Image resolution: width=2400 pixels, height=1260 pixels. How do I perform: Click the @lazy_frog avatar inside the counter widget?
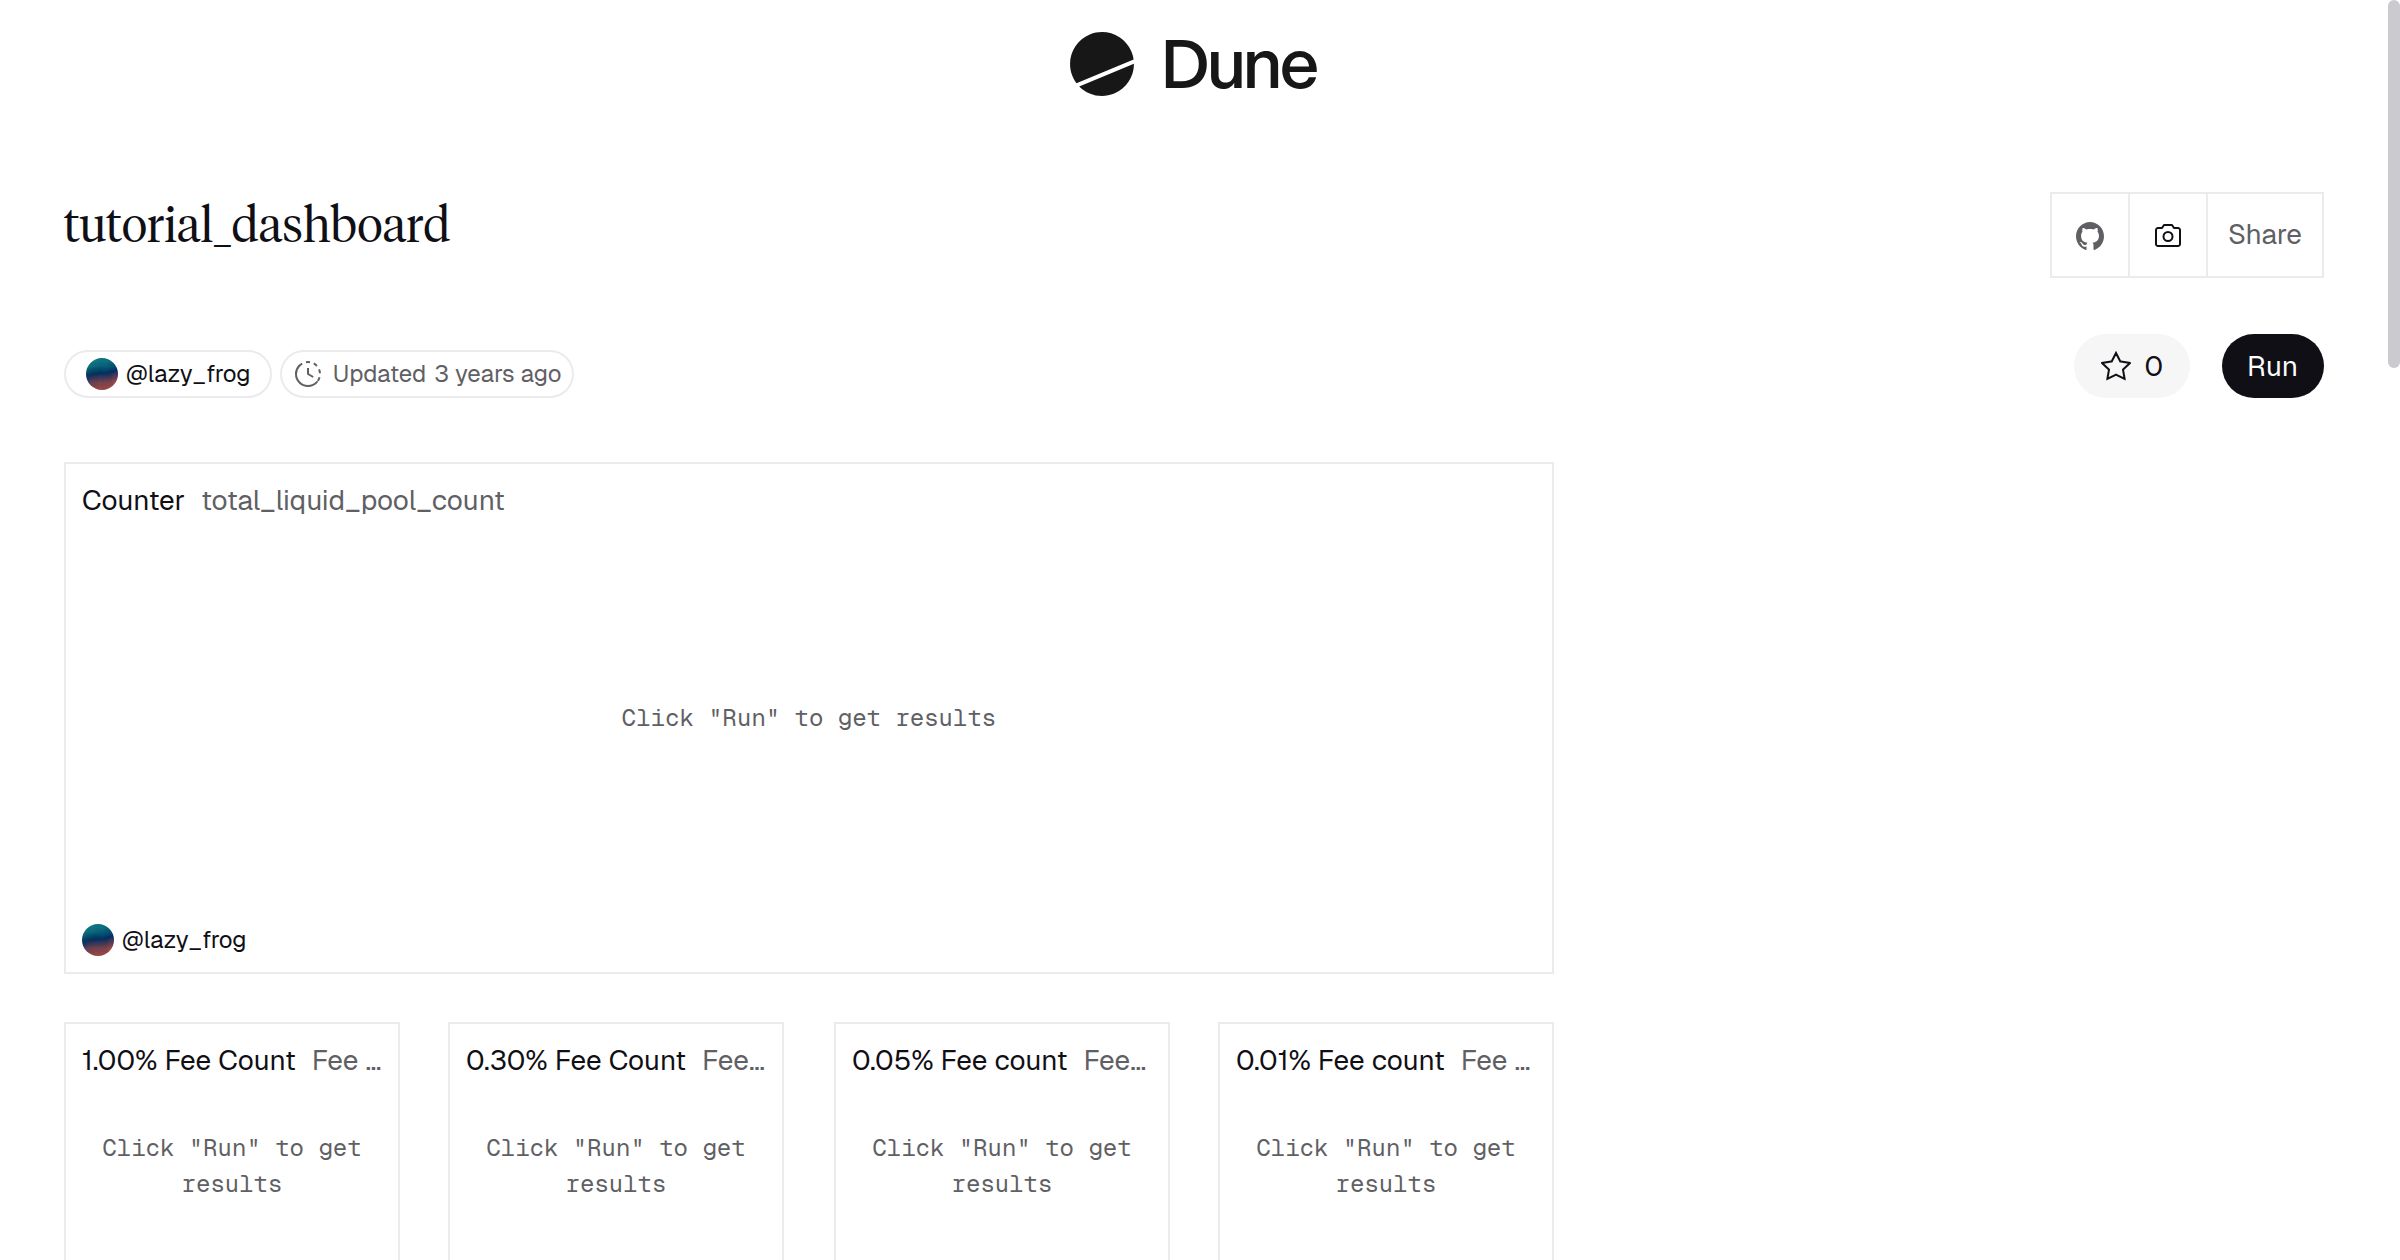click(x=97, y=939)
